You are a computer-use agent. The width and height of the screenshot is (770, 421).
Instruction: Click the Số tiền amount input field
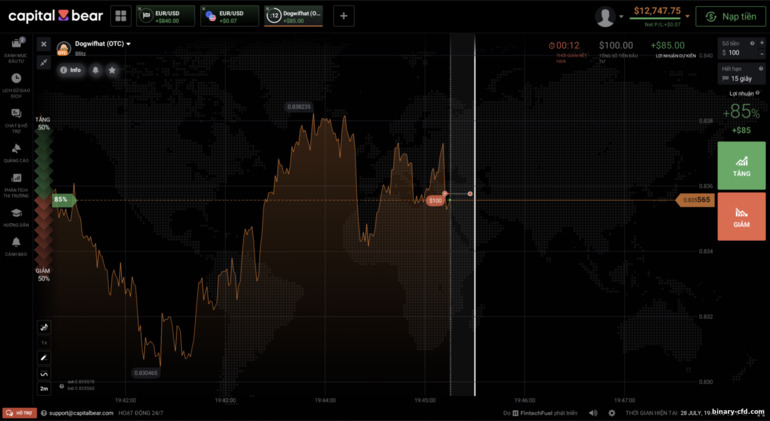pyautogui.click(x=741, y=52)
